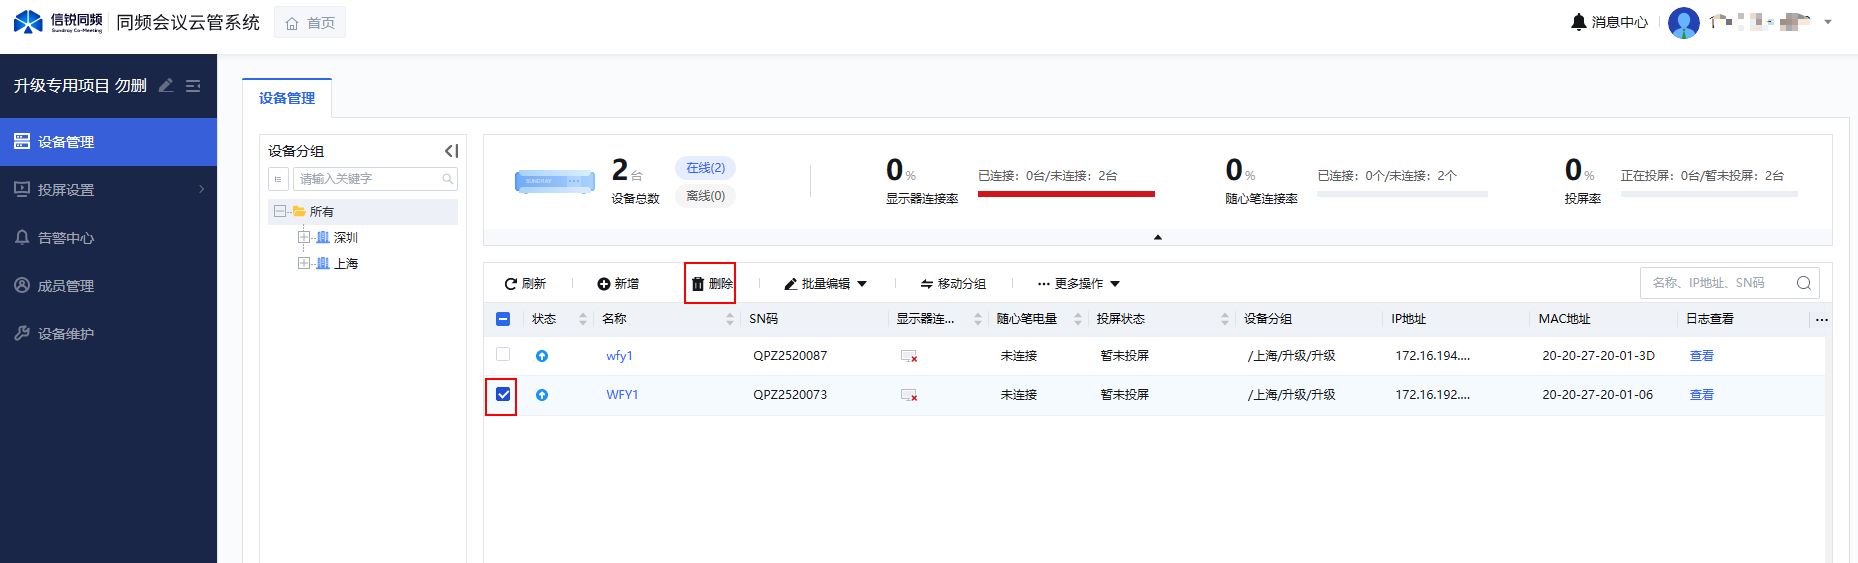Click the search magnifier in device search box

(1803, 283)
